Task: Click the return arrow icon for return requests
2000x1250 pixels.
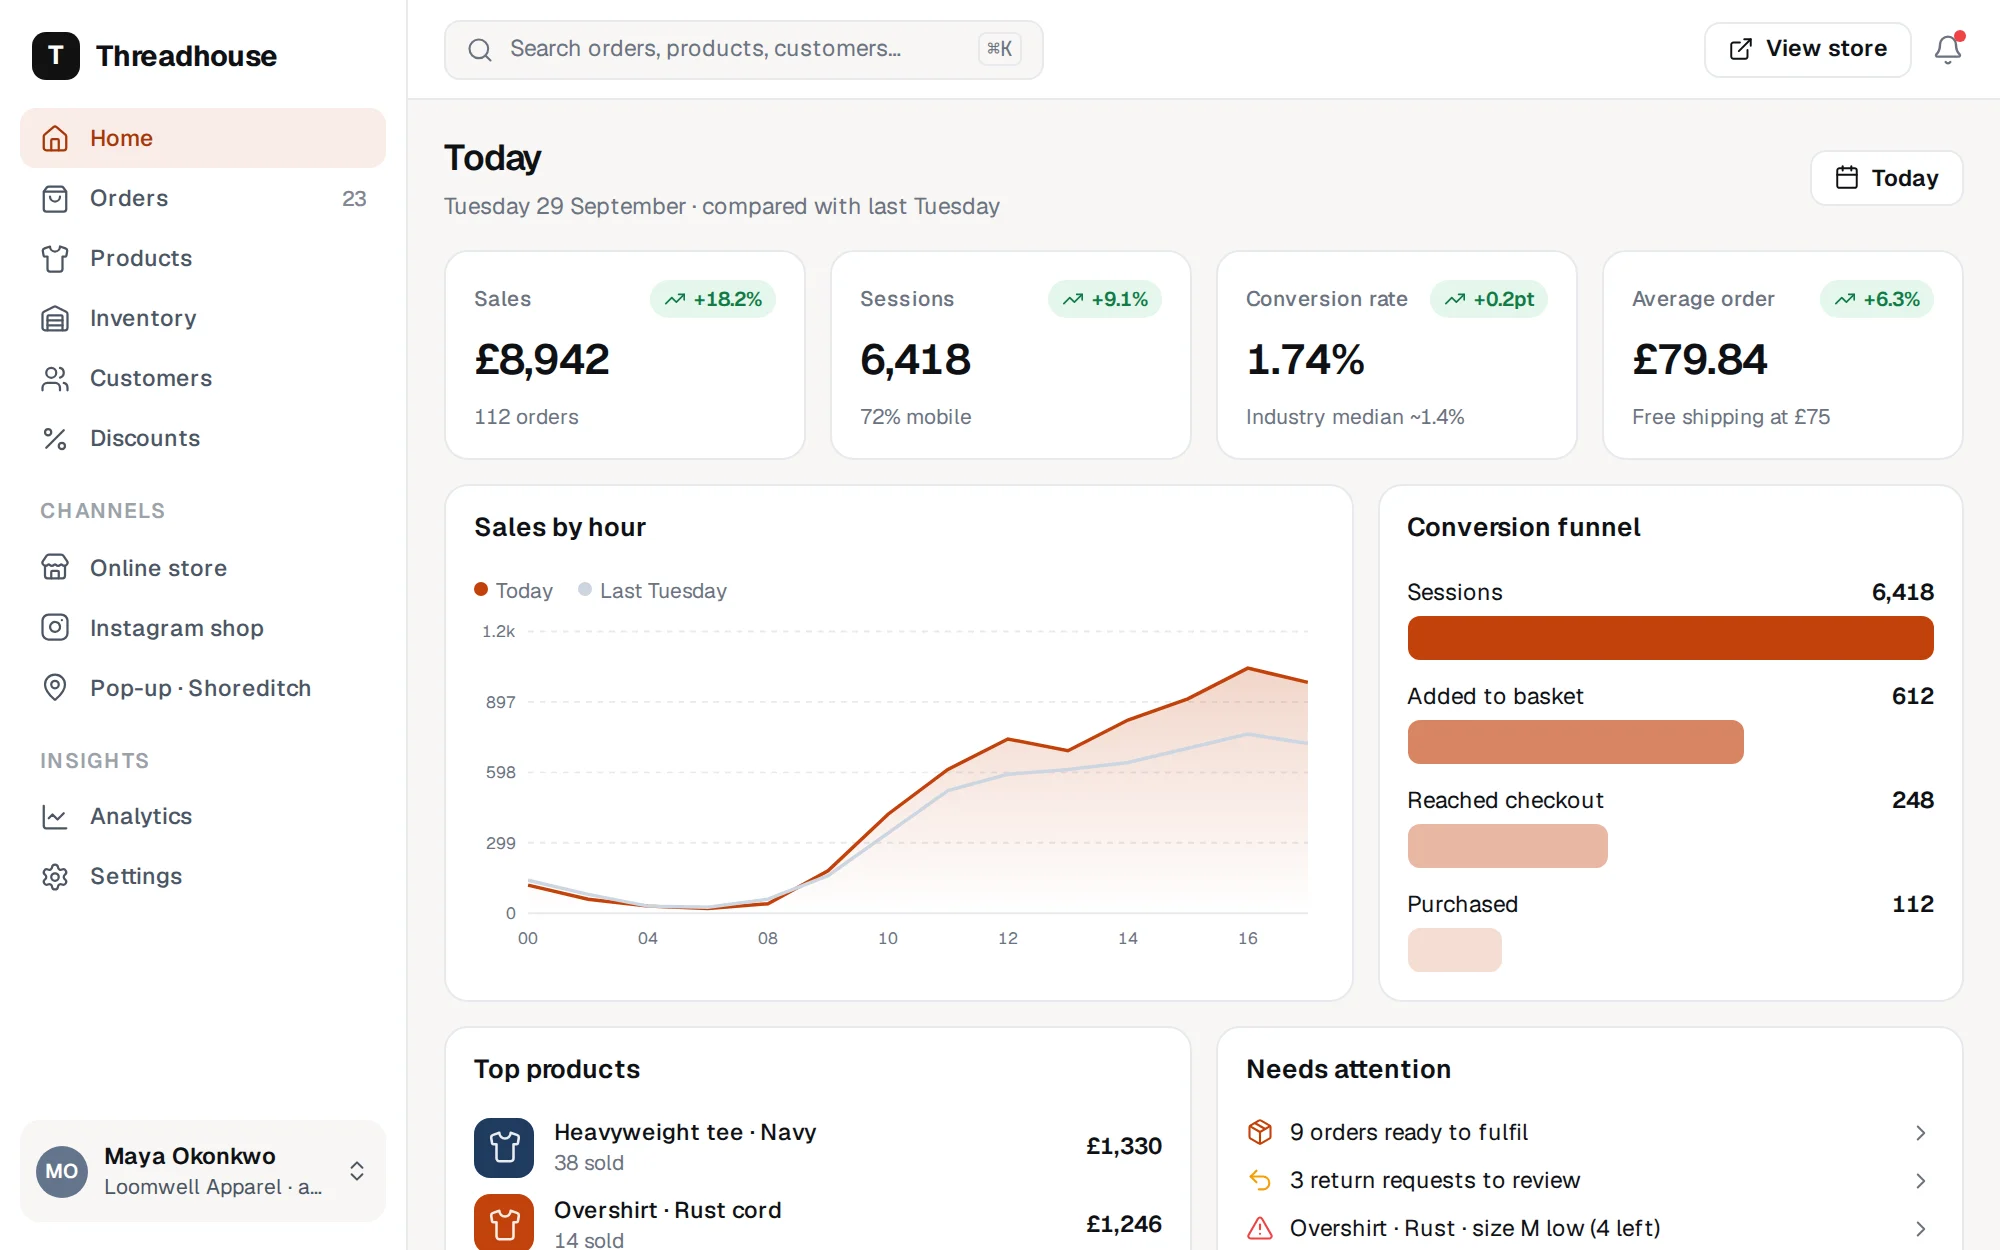Action: [x=1260, y=1180]
